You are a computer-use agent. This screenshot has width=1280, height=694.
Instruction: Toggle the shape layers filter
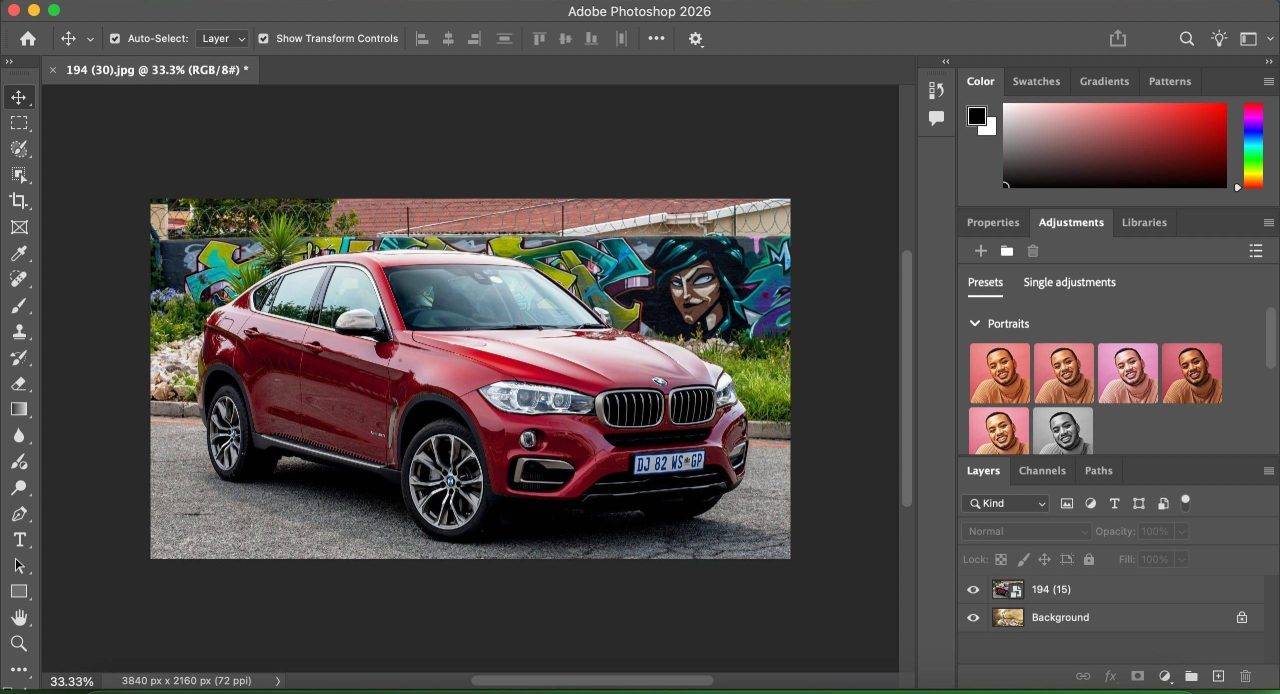tap(1139, 504)
